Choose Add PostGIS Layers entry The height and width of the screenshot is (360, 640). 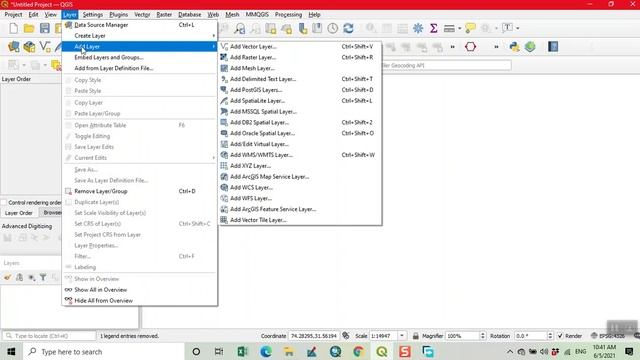click(x=300, y=90)
